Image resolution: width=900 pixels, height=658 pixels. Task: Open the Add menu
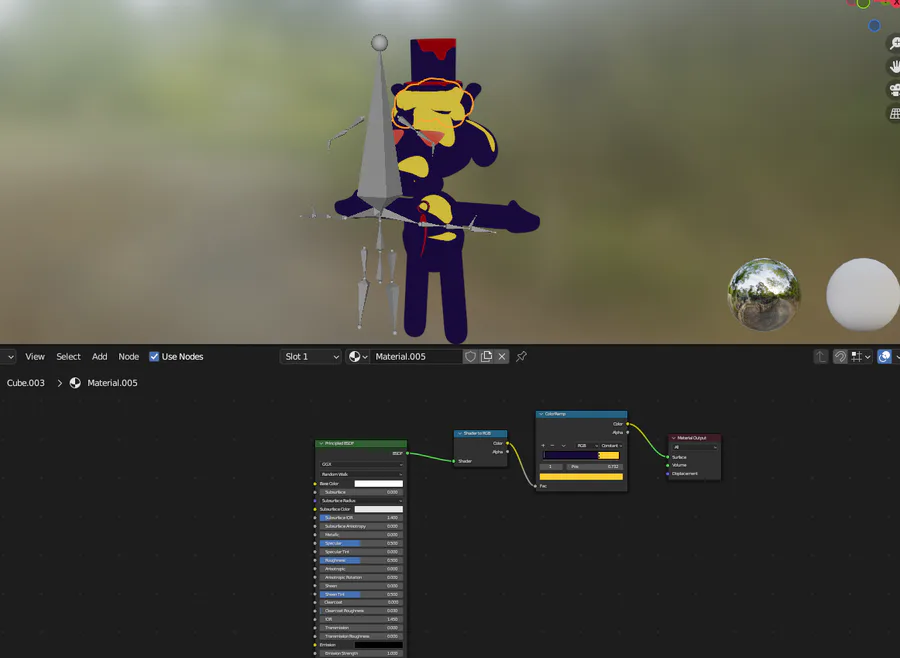coord(99,357)
